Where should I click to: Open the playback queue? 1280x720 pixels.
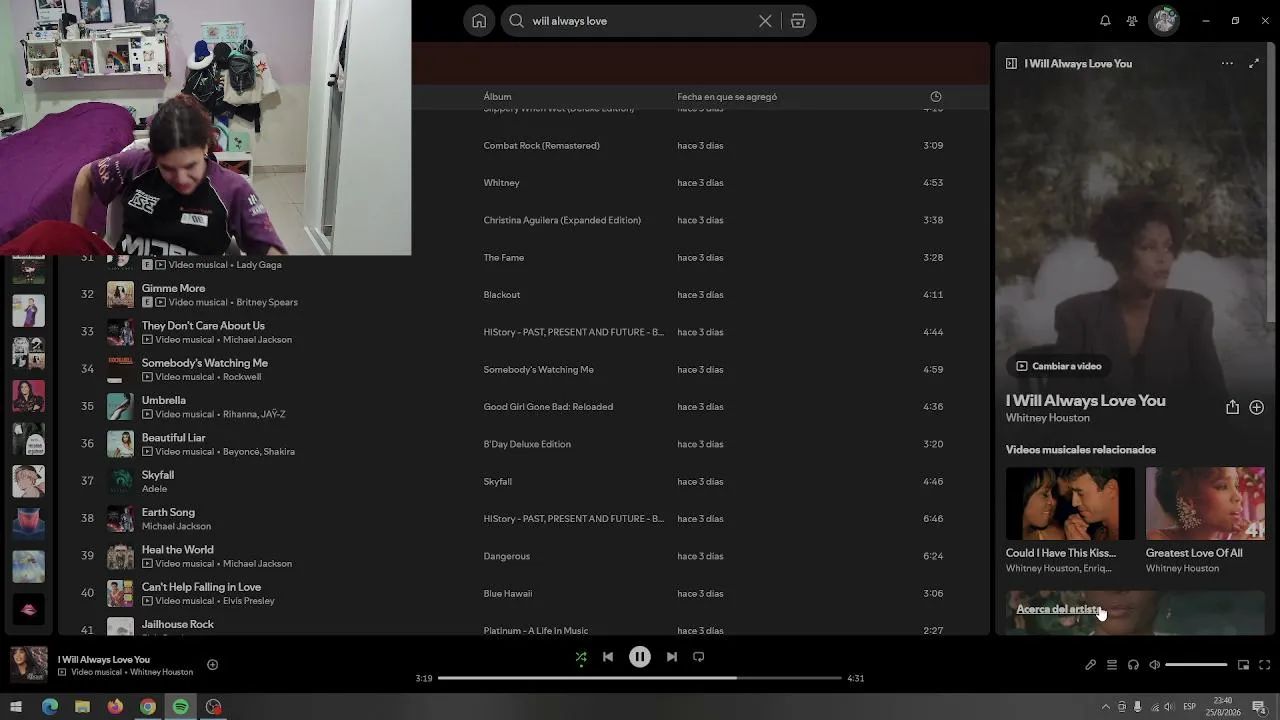(1112, 665)
